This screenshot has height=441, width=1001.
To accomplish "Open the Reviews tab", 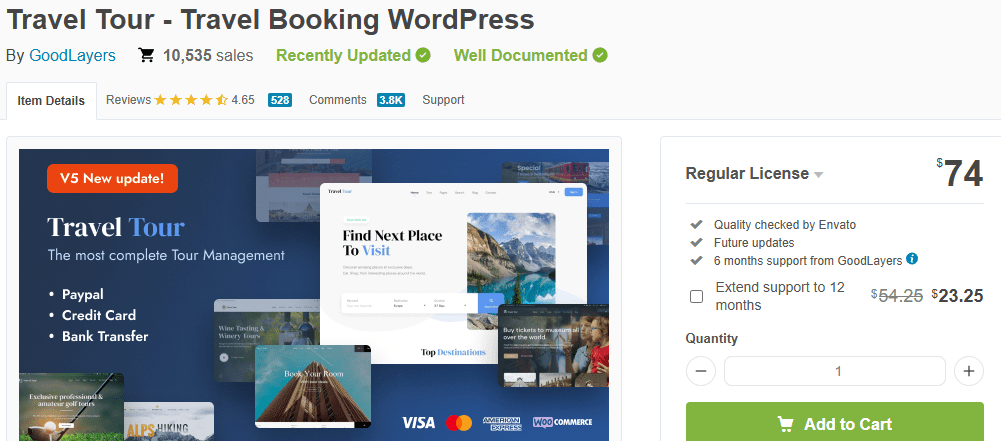I will click(x=128, y=100).
